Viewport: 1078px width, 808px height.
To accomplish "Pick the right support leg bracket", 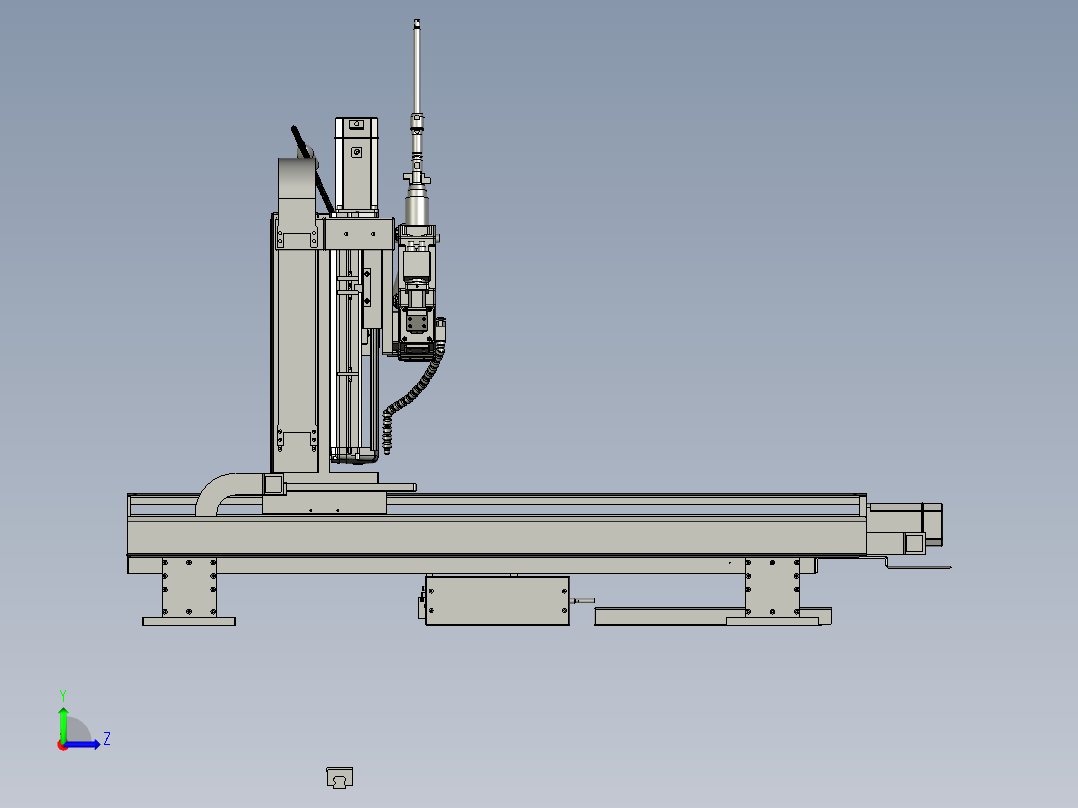I will click(x=772, y=587).
